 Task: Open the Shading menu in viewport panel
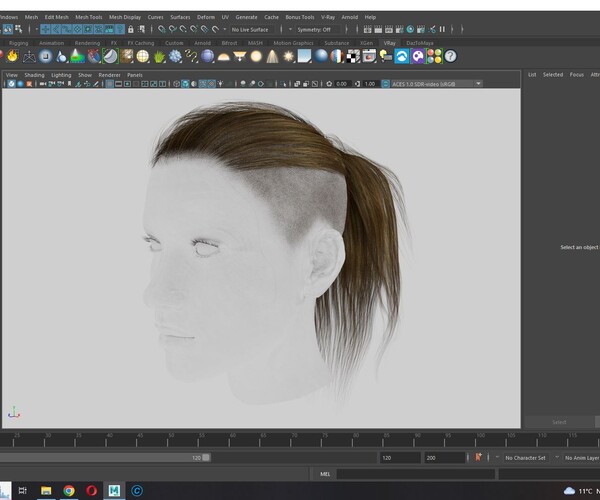(34, 75)
